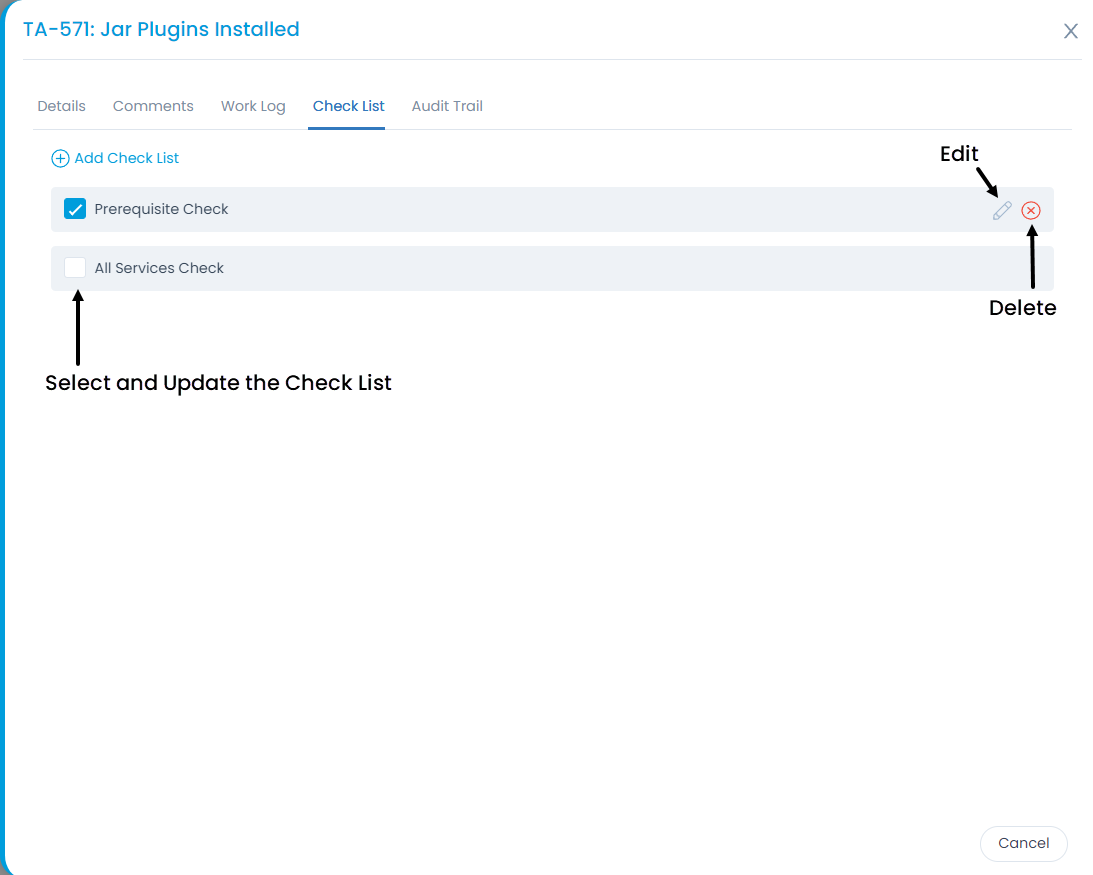Enable the All Services Check checkbox
This screenshot has width=1093, height=875.
pyautogui.click(x=75, y=267)
